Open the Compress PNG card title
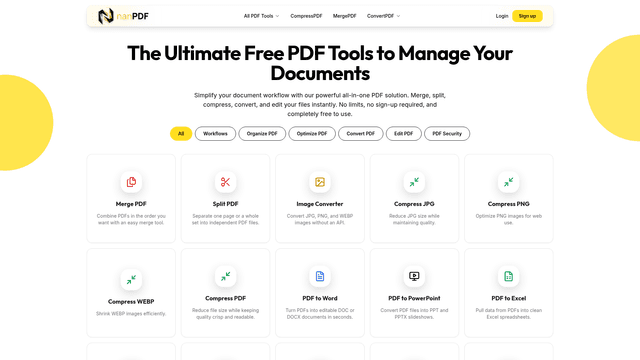The width and height of the screenshot is (640, 360). [x=509, y=204]
